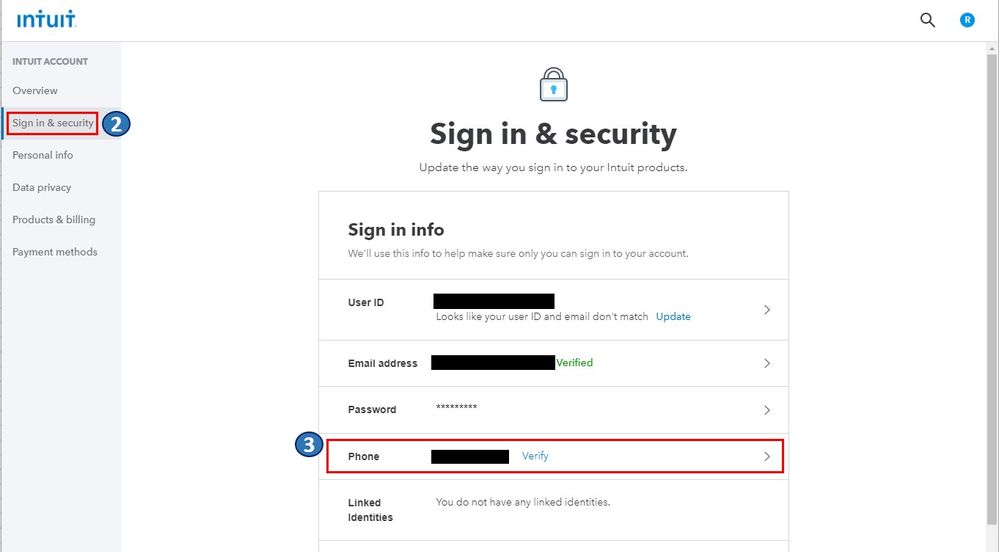Open Personal info in the sidebar
This screenshot has height=552, width=999.
point(43,155)
